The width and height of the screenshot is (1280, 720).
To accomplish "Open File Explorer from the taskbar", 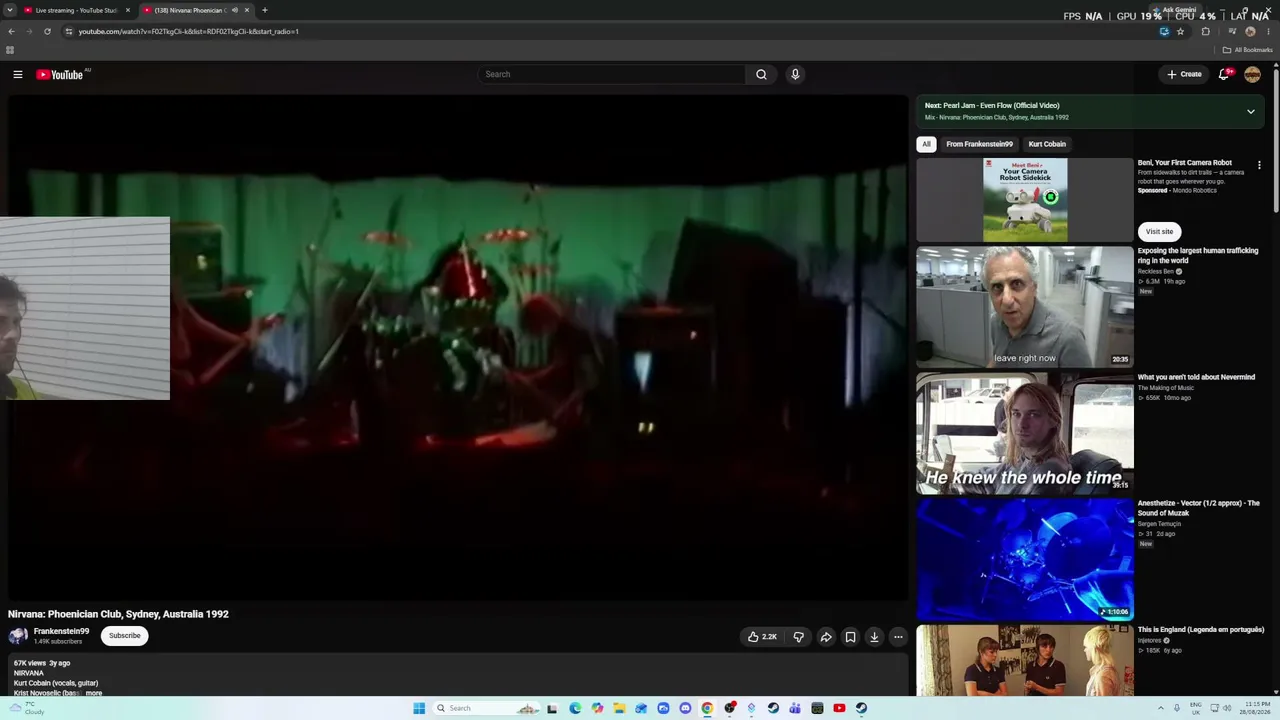I will pos(619,708).
